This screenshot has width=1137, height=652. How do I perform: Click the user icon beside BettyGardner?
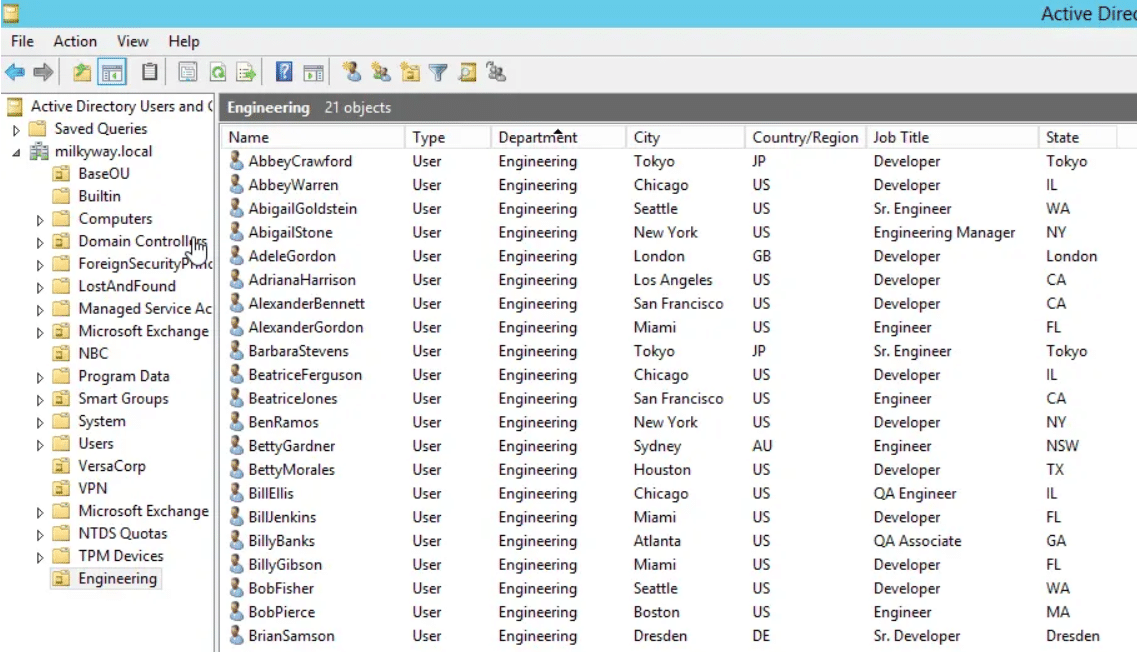[x=236, y=445]
